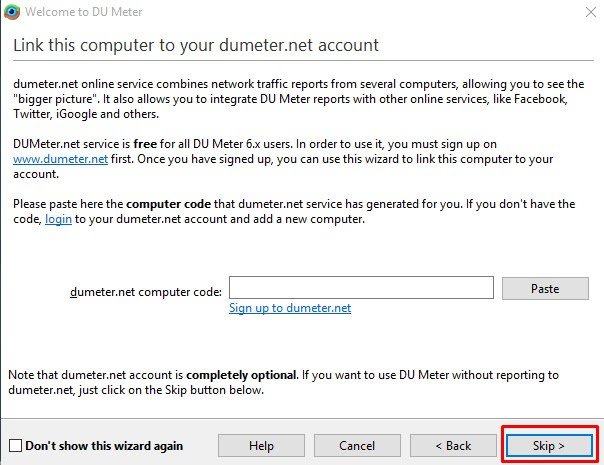Go to the previous step with Back
The image size is (604, 465).
tap(453, 445)
